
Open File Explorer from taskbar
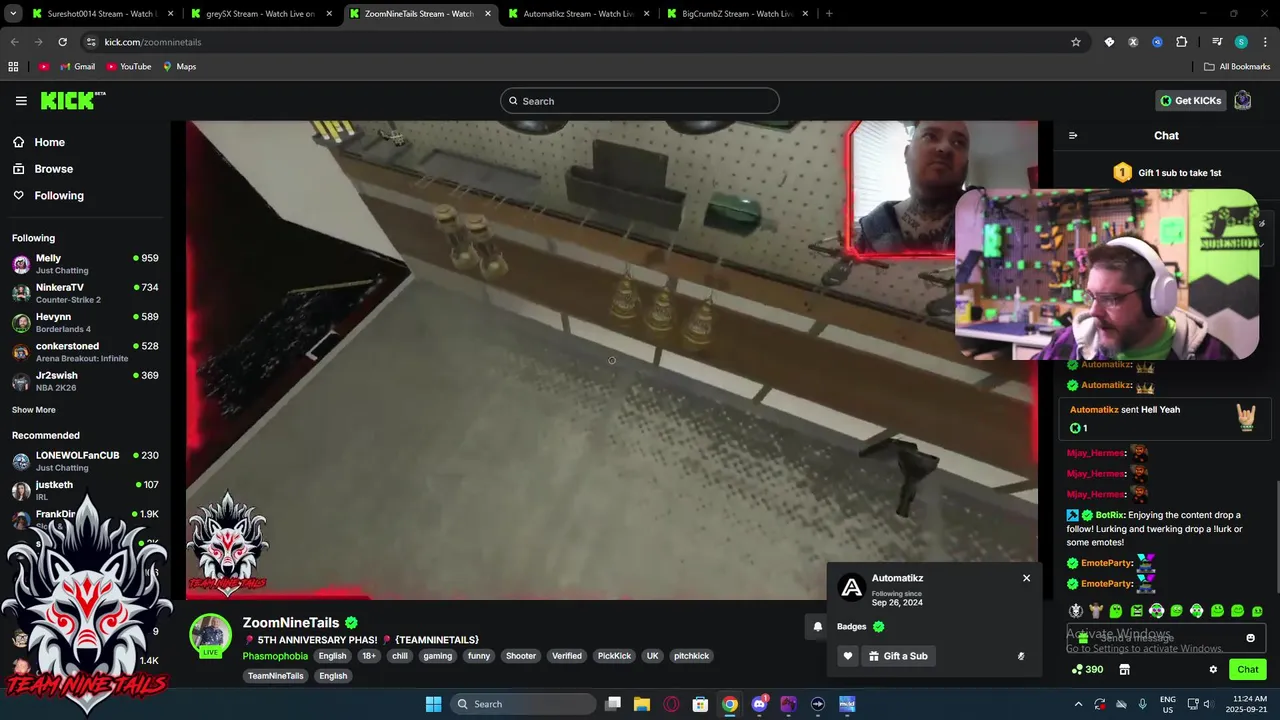click(x=642, y=704)
